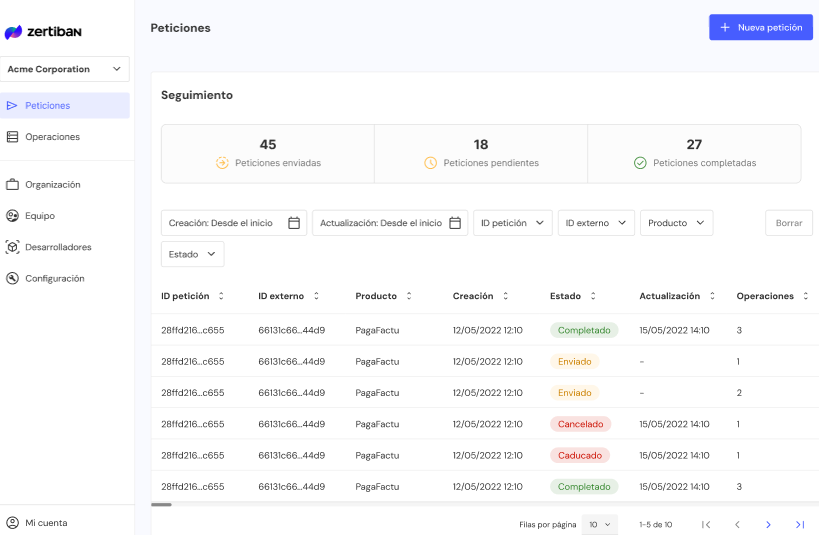Go to the last page of results
819x535 pixels.
(x=799, y=524)
